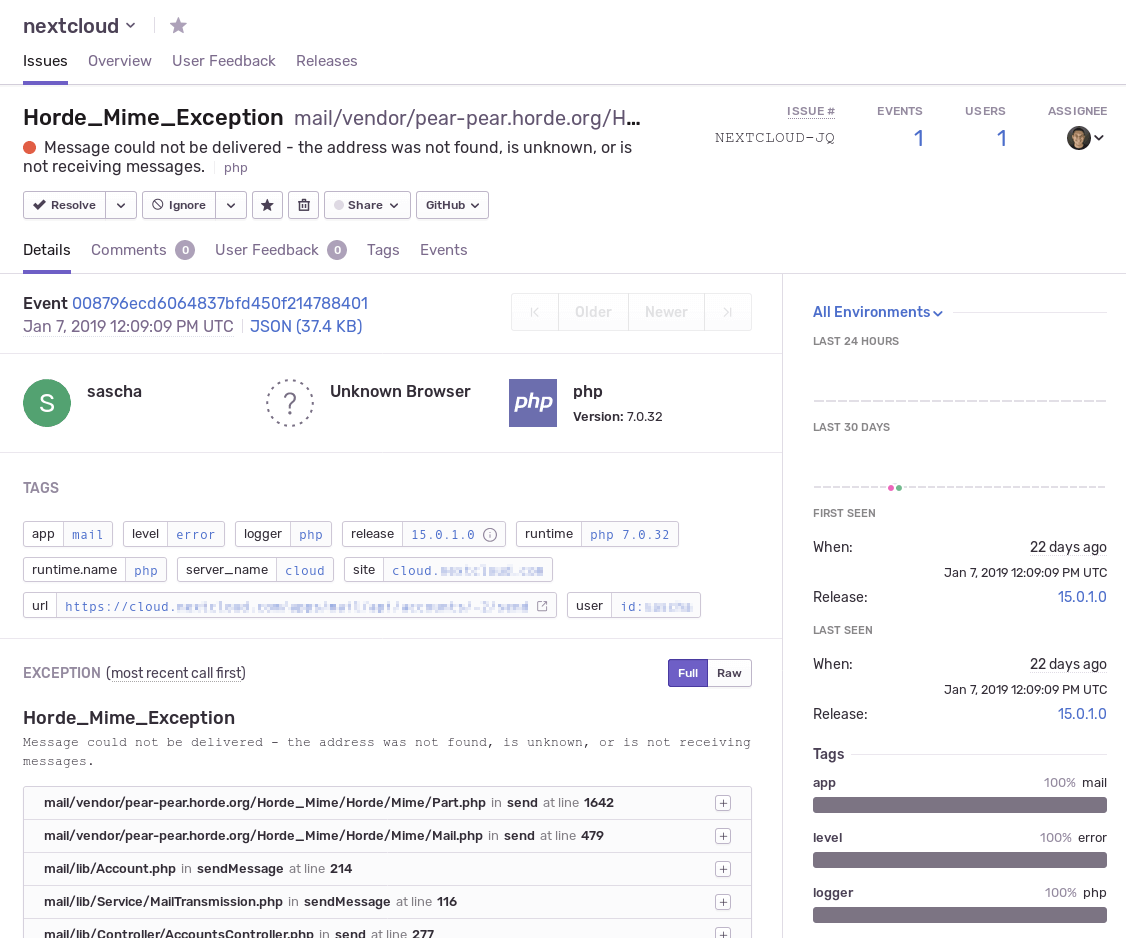Click the sascha user avatar

tap(47, 403)
